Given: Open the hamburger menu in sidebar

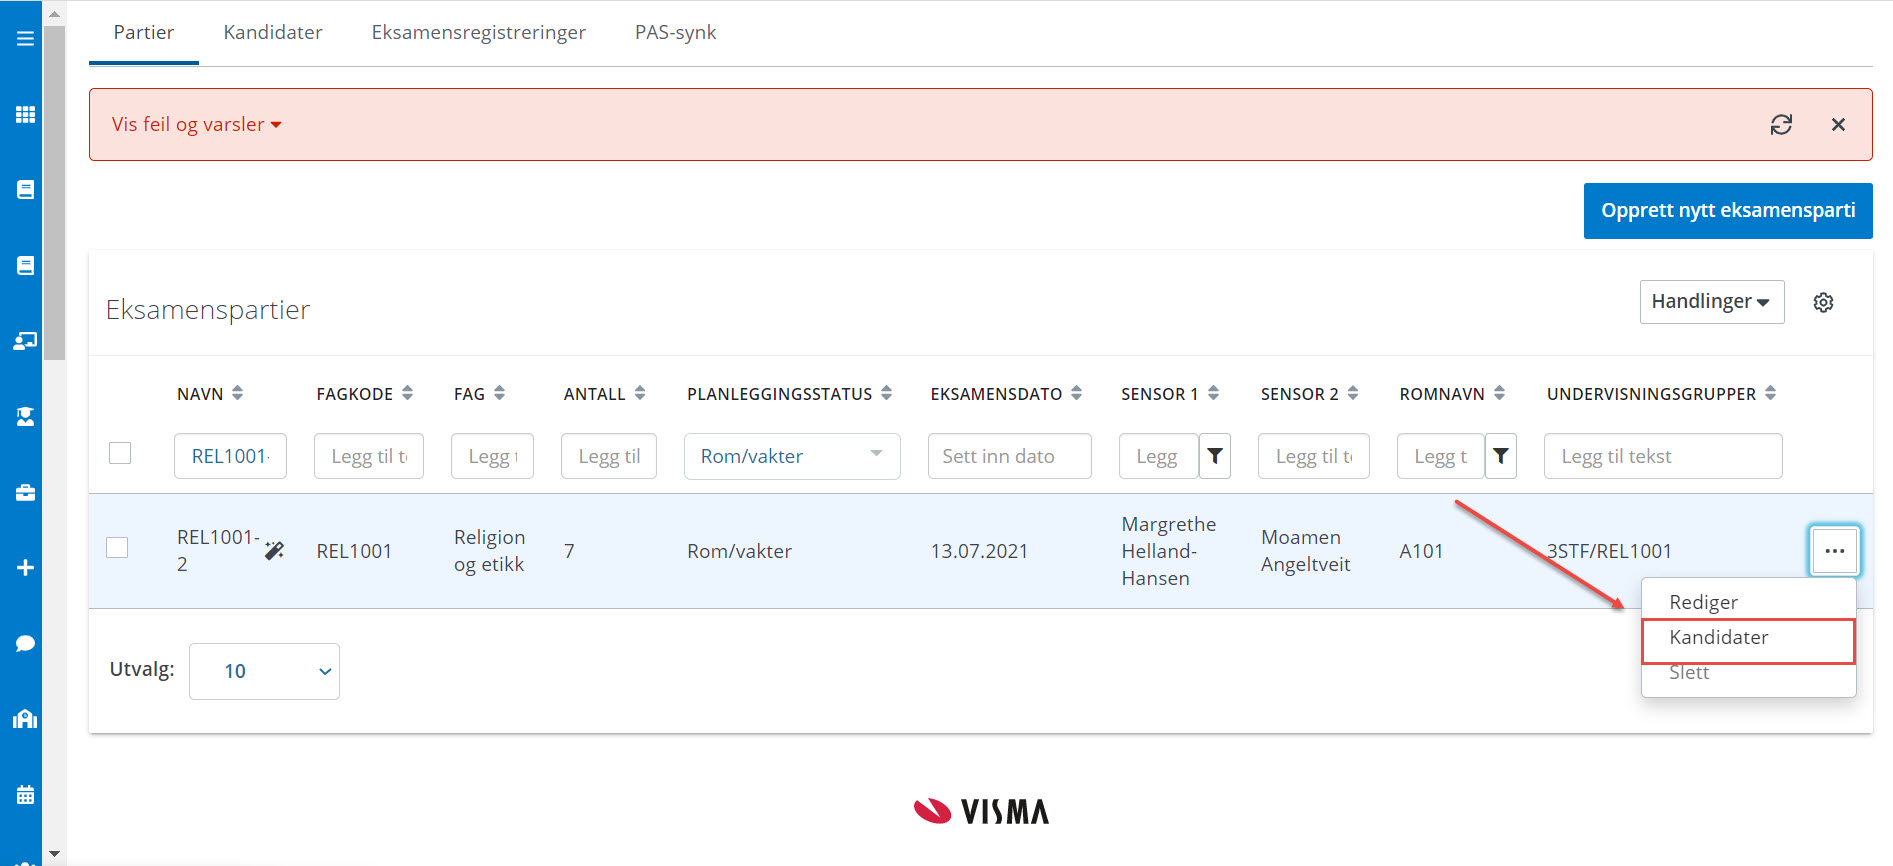Looking at the screenshot, I should [x=25, y=38].
